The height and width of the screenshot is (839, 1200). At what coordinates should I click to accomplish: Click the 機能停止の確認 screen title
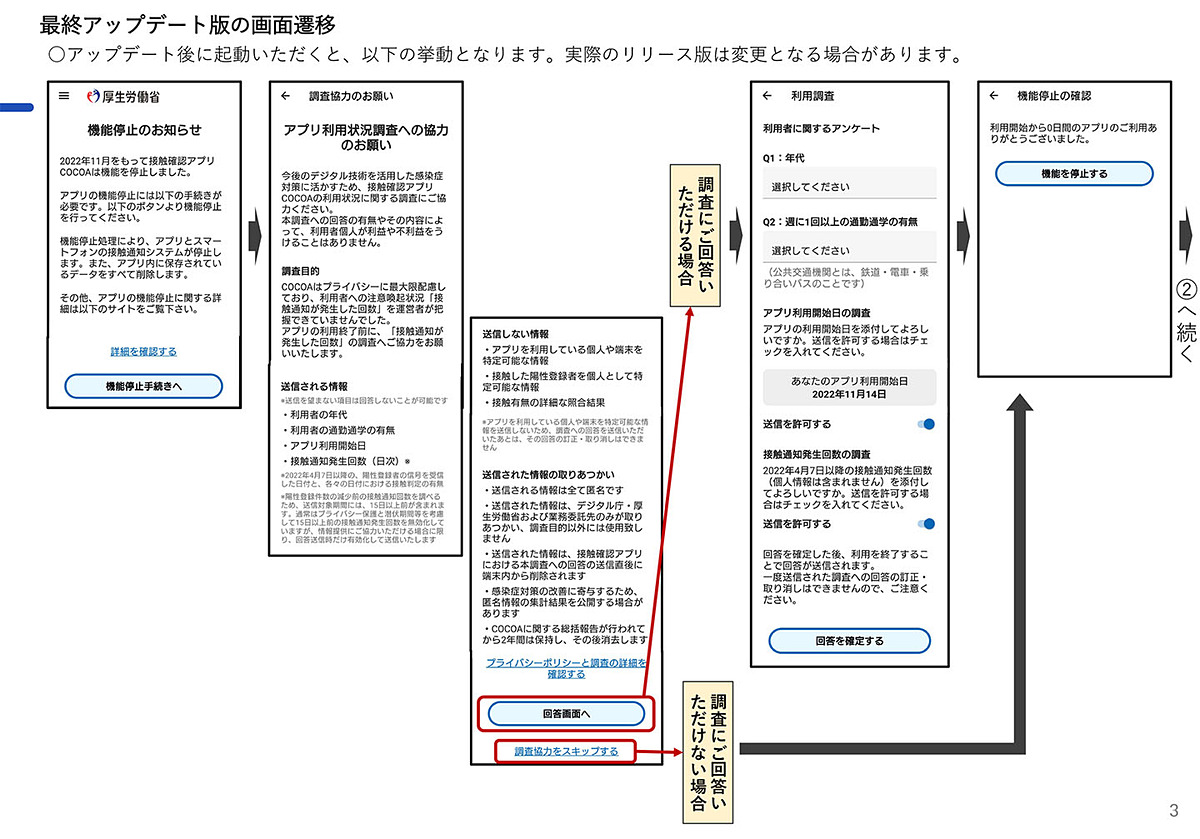1053,97
